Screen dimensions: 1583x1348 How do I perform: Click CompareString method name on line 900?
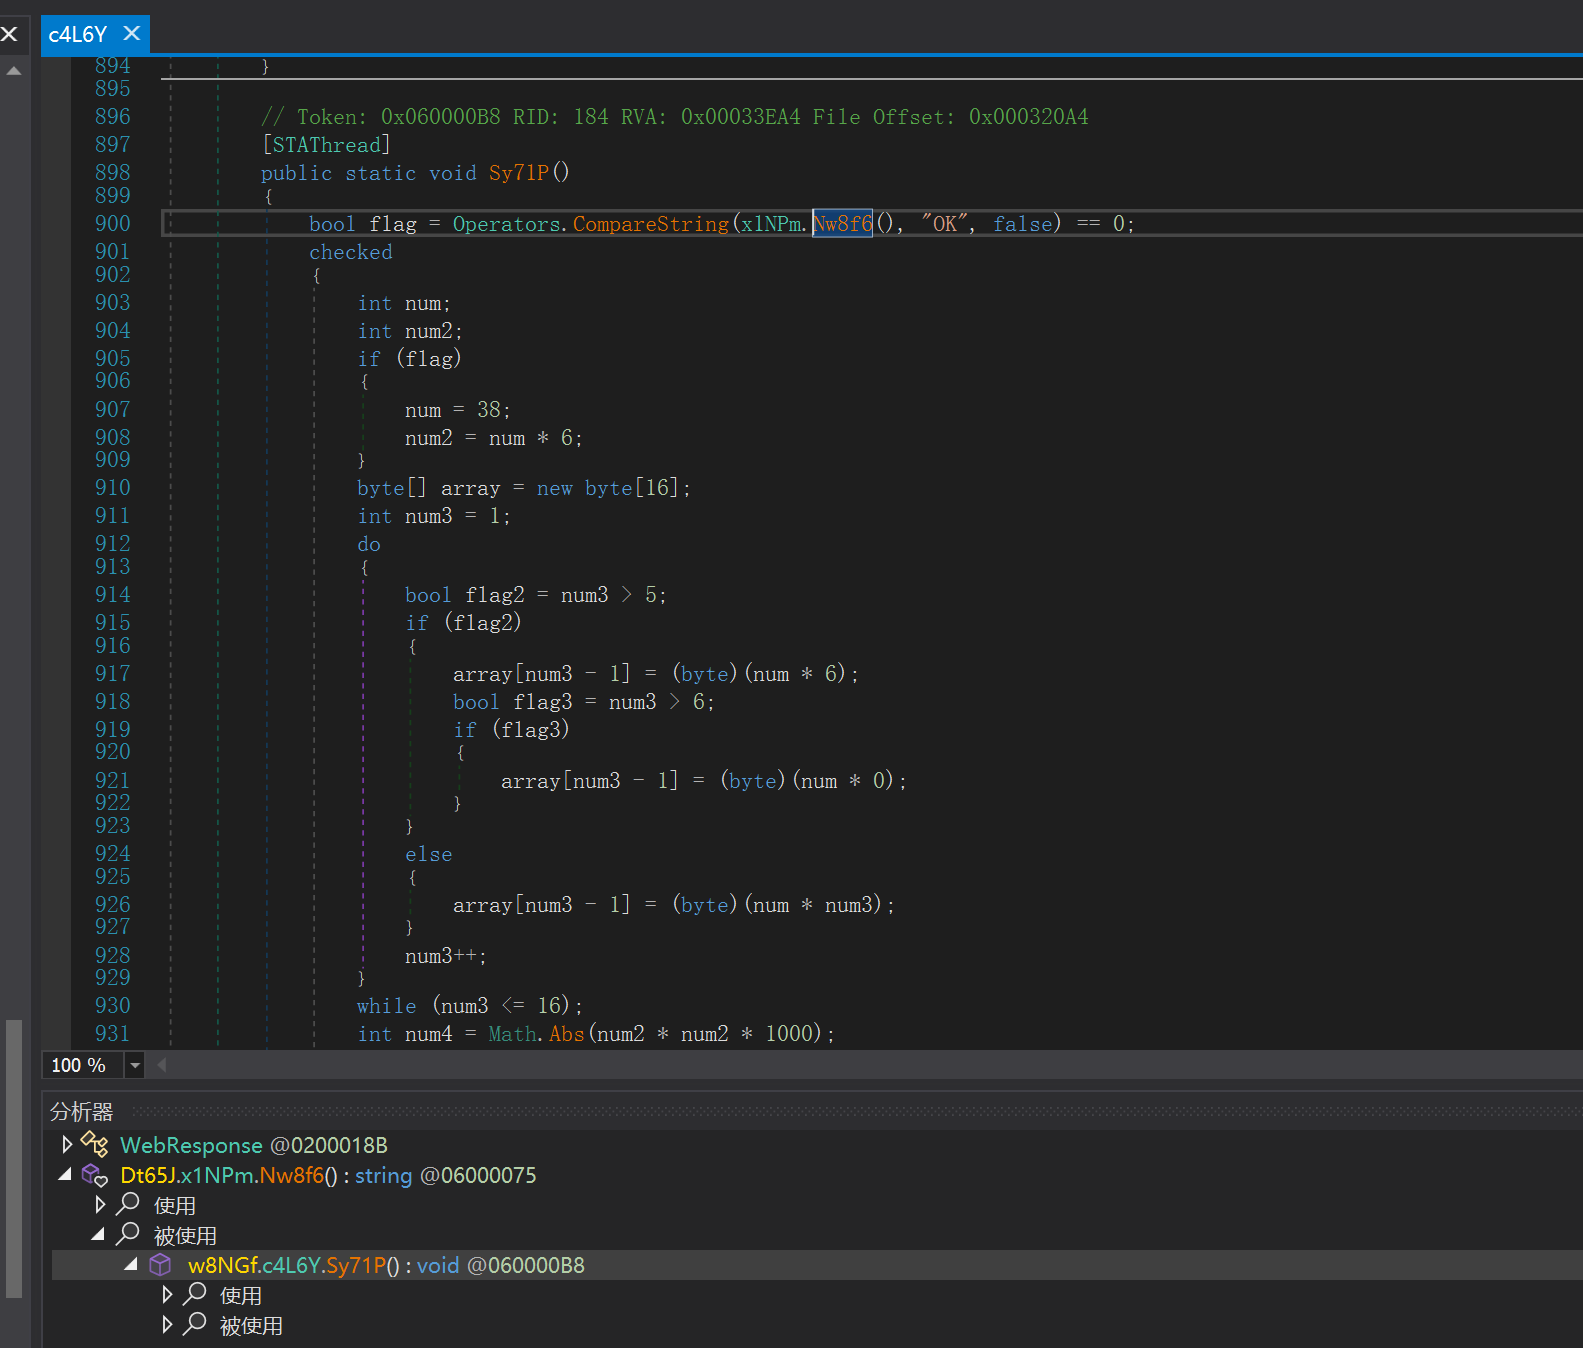[x=650, y=224]
